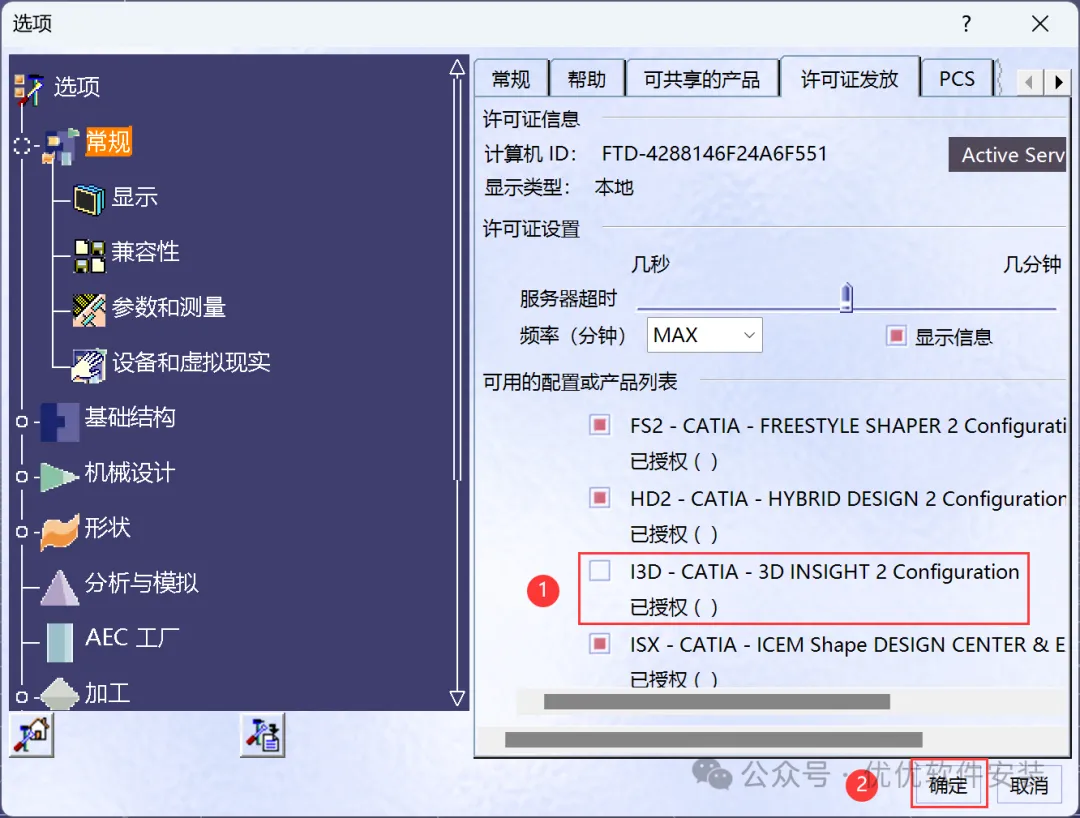Expand the 形状 tree node
This screenshot has height=818, width=1080.
point(22,532)
